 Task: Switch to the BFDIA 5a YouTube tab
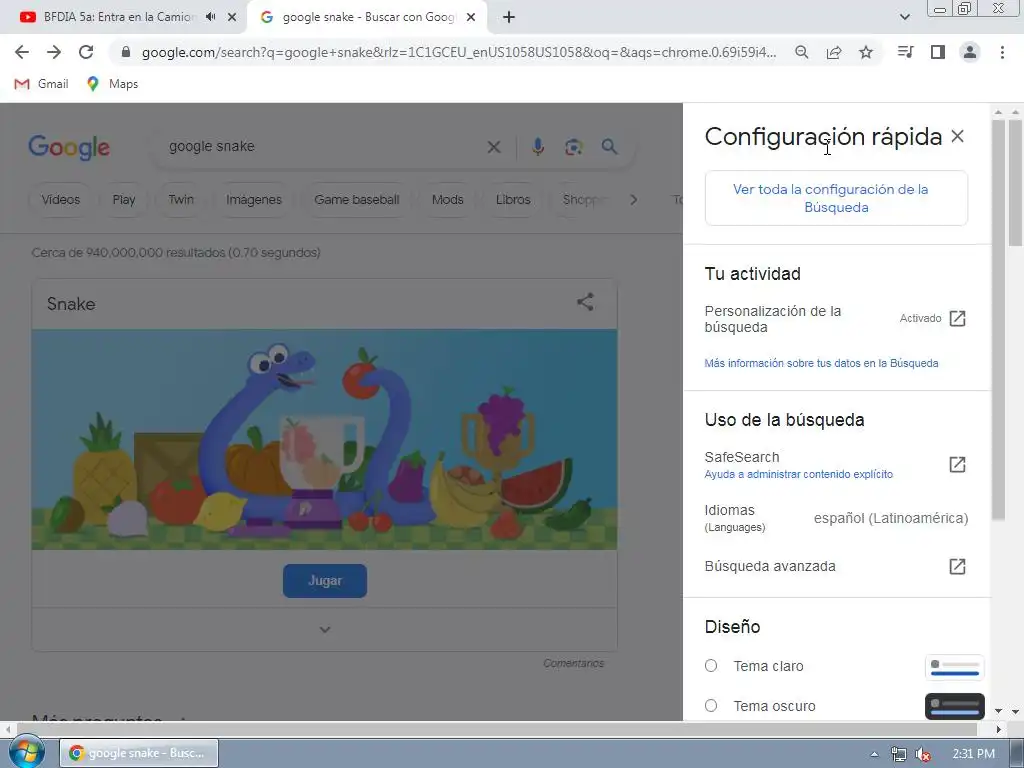click(118, 17)
